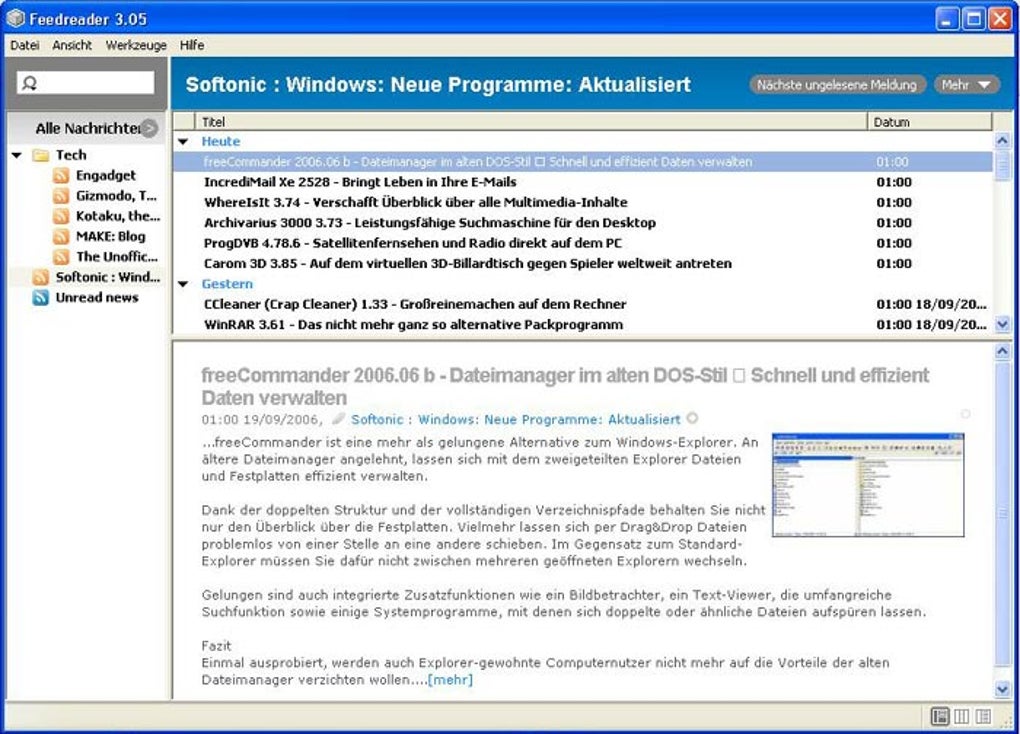Select the IncrediMail Xe 2528 message

pyautogui.click(x=583, y=182)
